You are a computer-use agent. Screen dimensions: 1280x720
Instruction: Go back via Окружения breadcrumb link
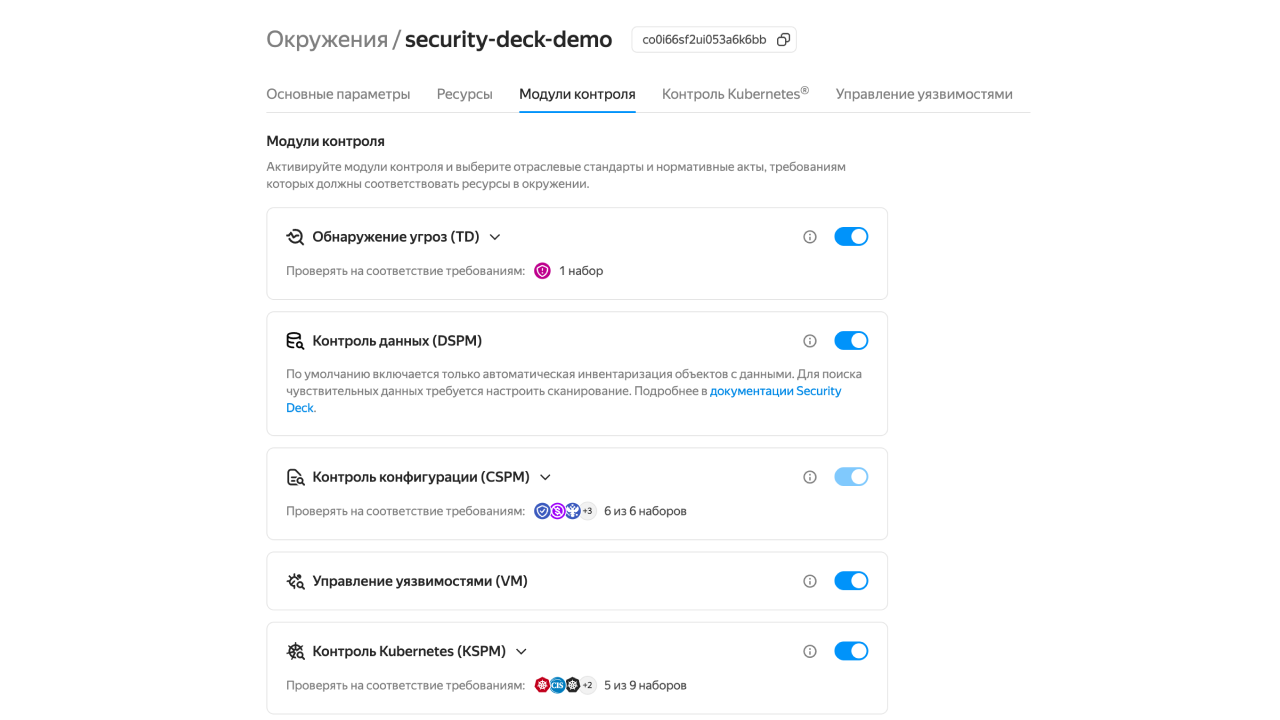click(x=327, y=39)
